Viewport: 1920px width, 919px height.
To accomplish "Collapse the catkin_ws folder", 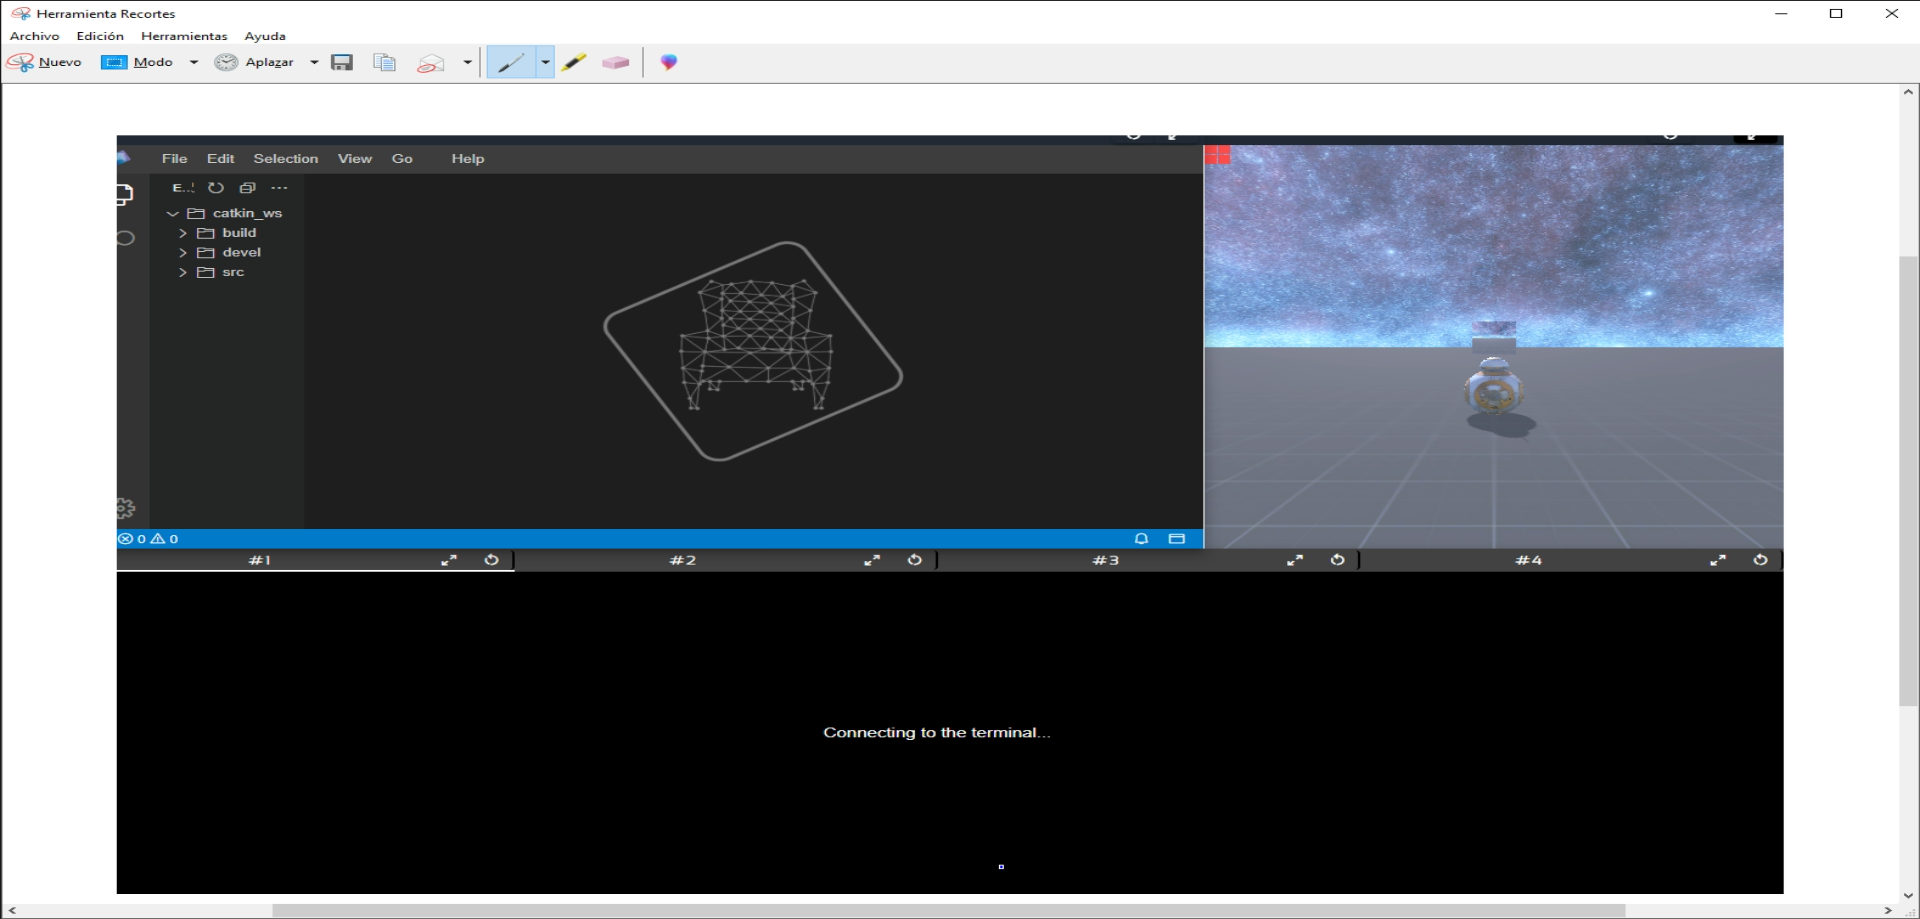I will click(173, 213).
